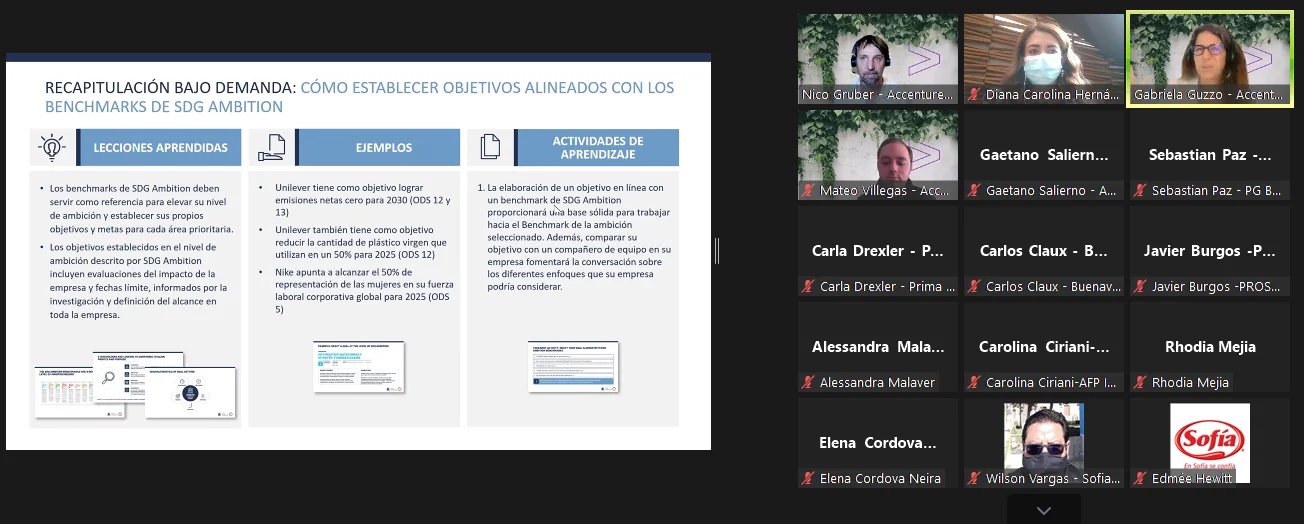The height and width of the screenshot is (524, 1304).
Task: Select the Lecciones Aprendidas header on slide
Action: pos(160,147)
